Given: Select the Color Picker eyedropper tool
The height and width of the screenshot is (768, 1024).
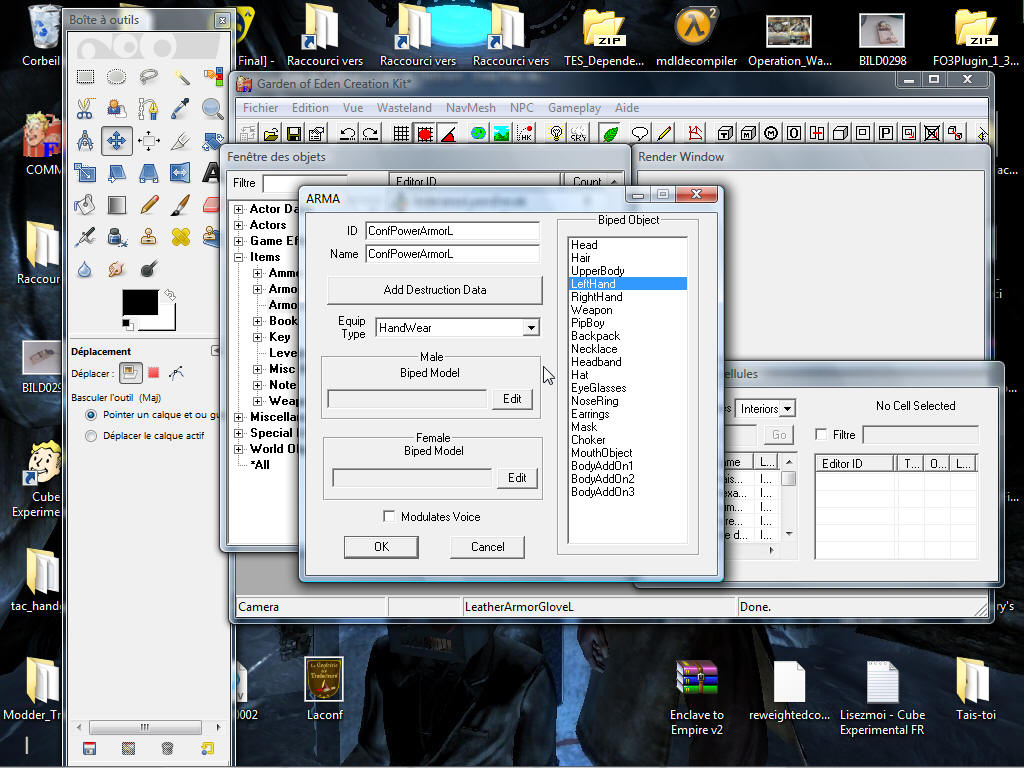Looking at the screenshot, I should pos(181,108).
